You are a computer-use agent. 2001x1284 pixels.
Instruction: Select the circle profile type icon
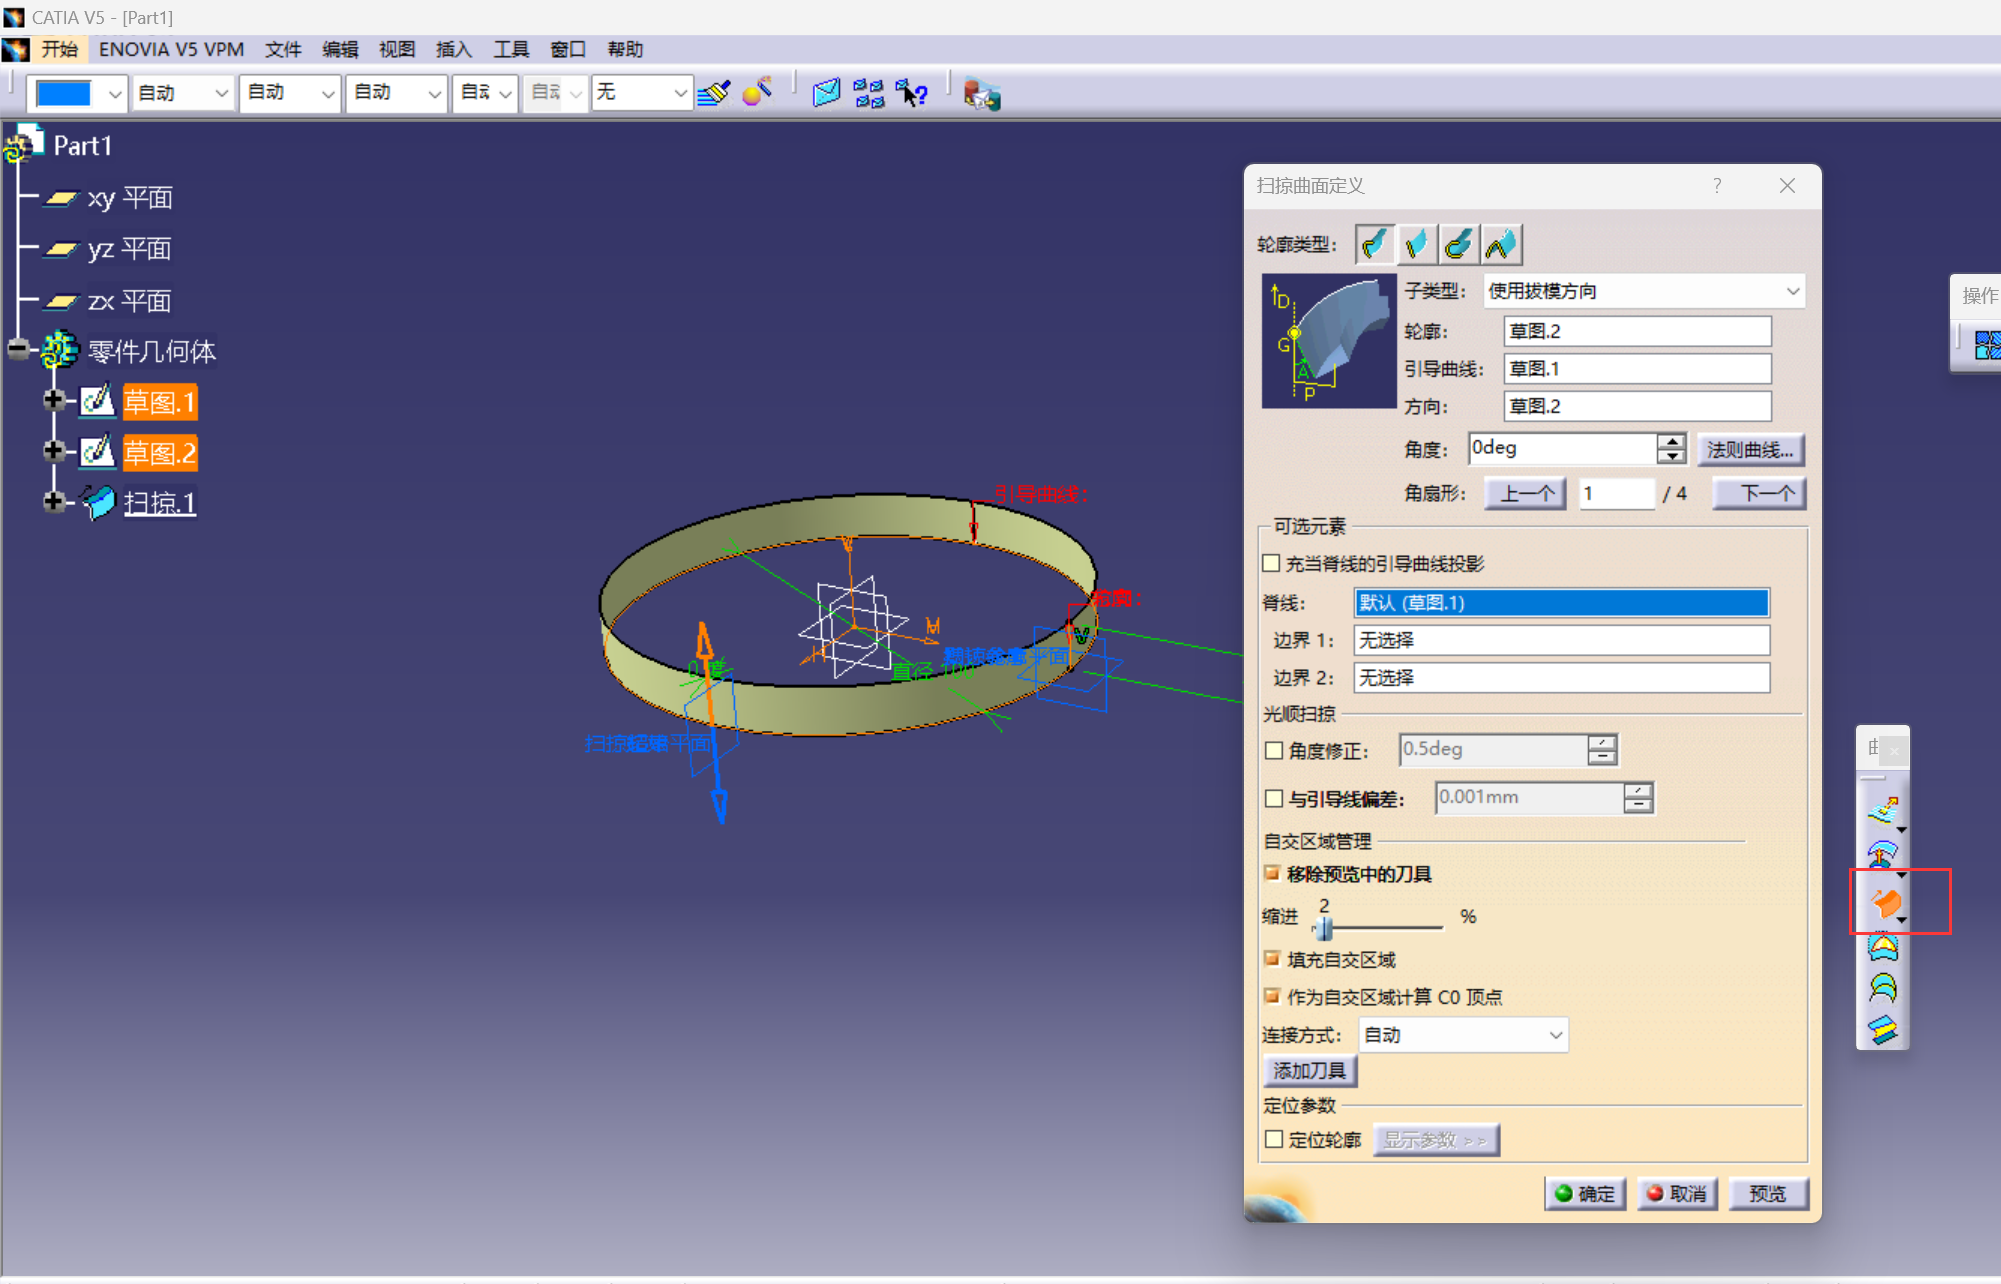coord(1459,244)
